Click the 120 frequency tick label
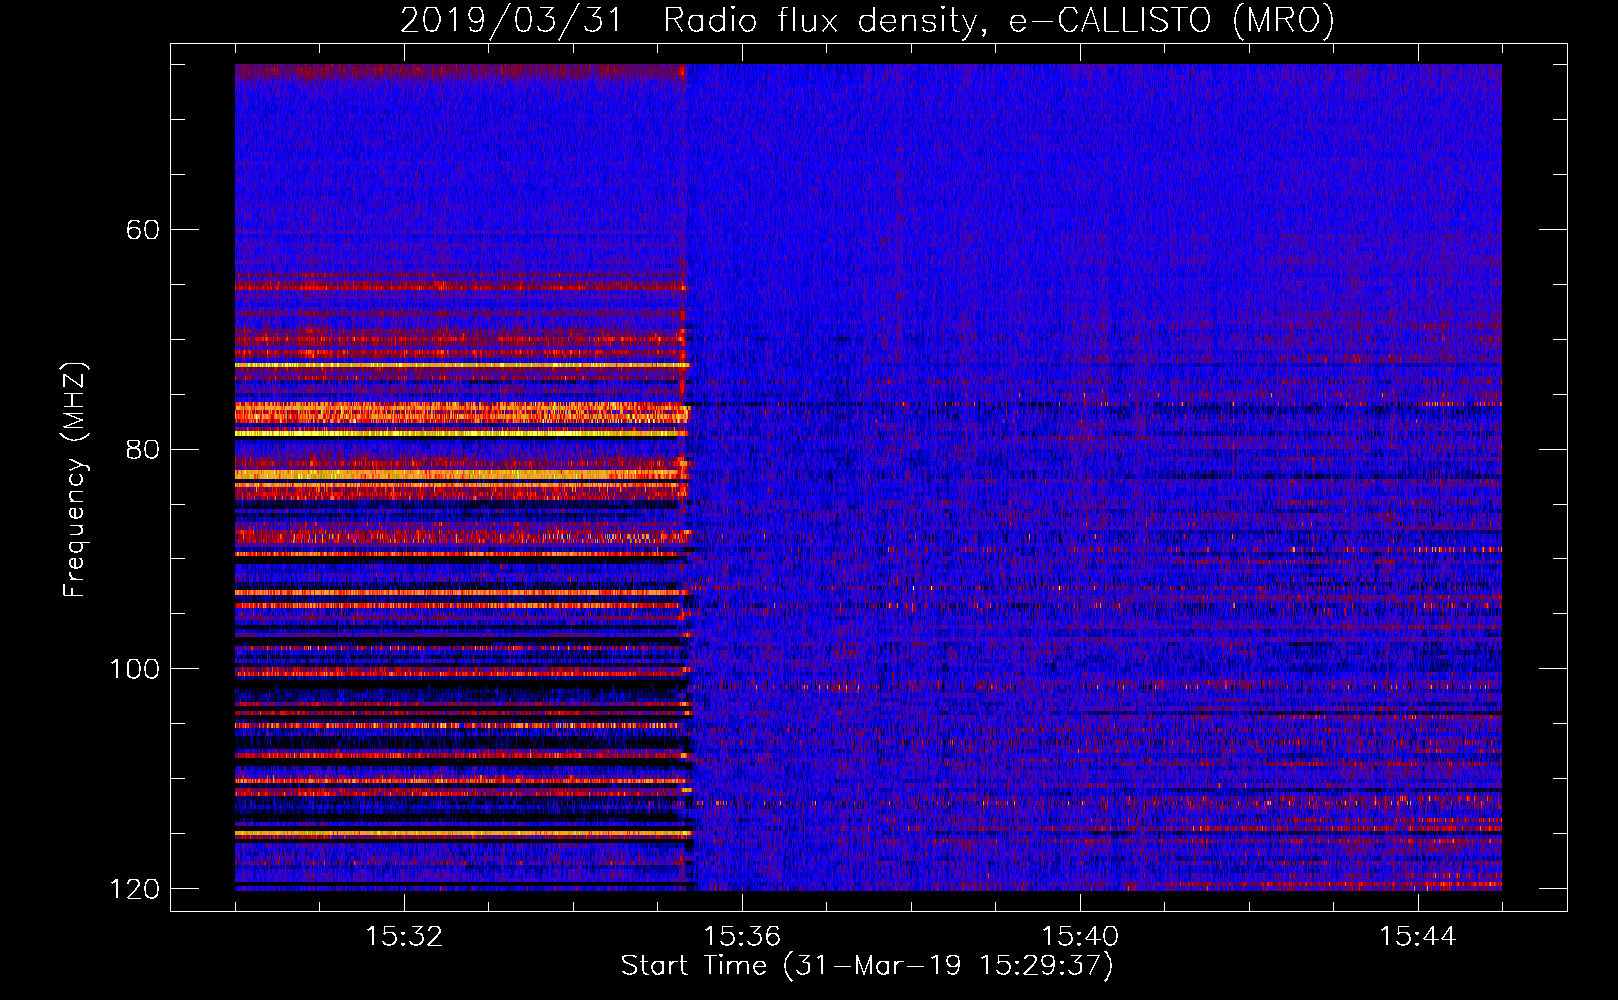 point(134,889)
